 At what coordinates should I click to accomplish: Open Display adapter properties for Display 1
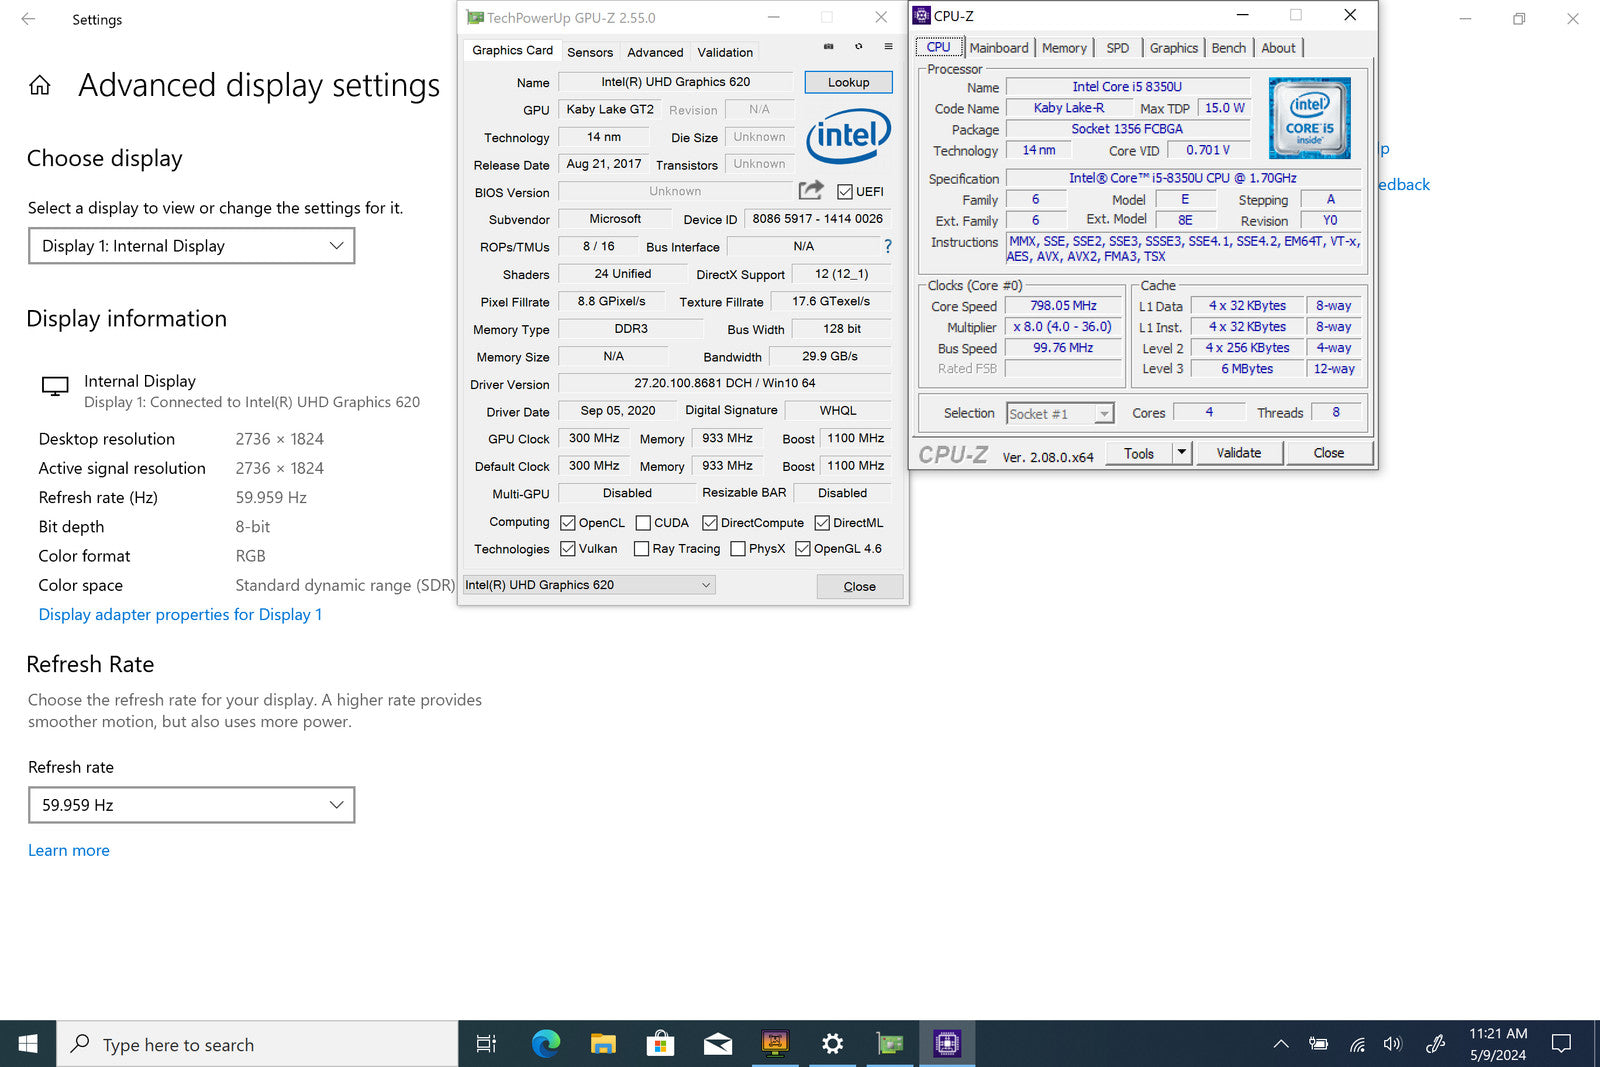click(x=180, y=615)
